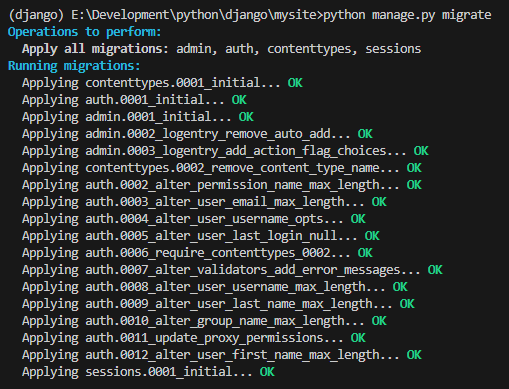Click the green OK after contenttypes.0001_initial
509x389 pixels.
[295, 83]
